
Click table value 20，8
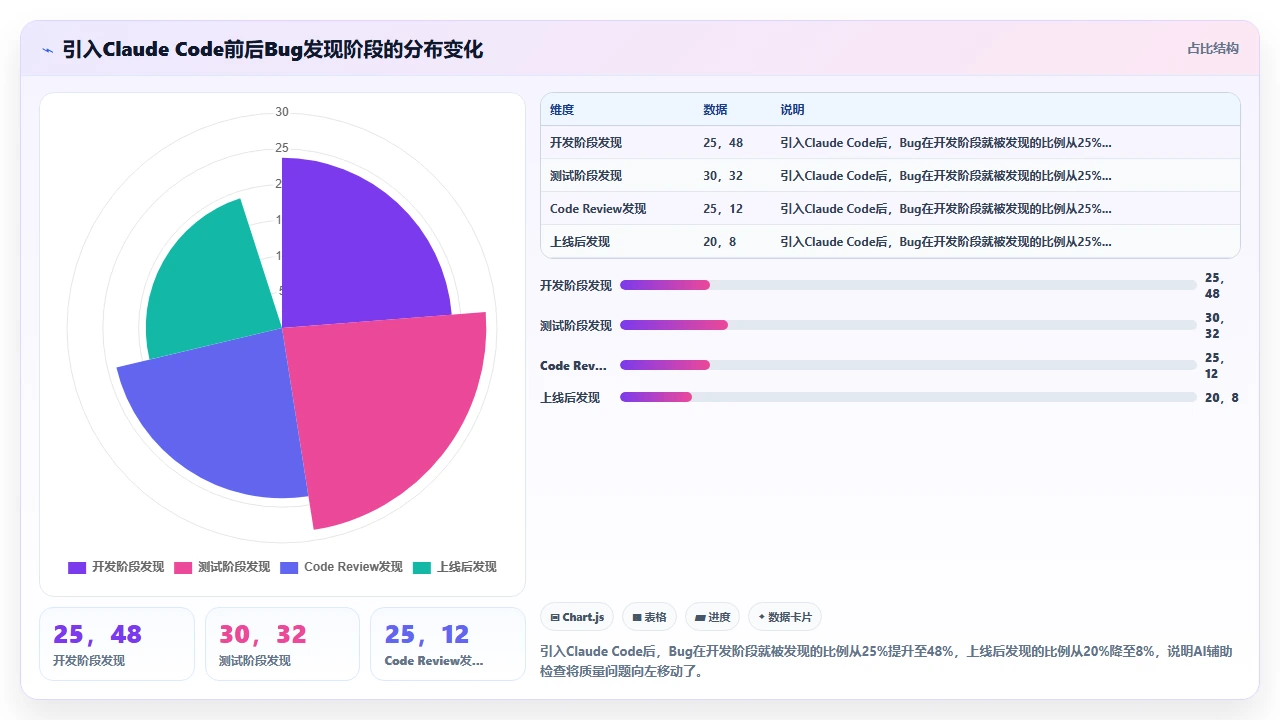[x=720, y=242]
